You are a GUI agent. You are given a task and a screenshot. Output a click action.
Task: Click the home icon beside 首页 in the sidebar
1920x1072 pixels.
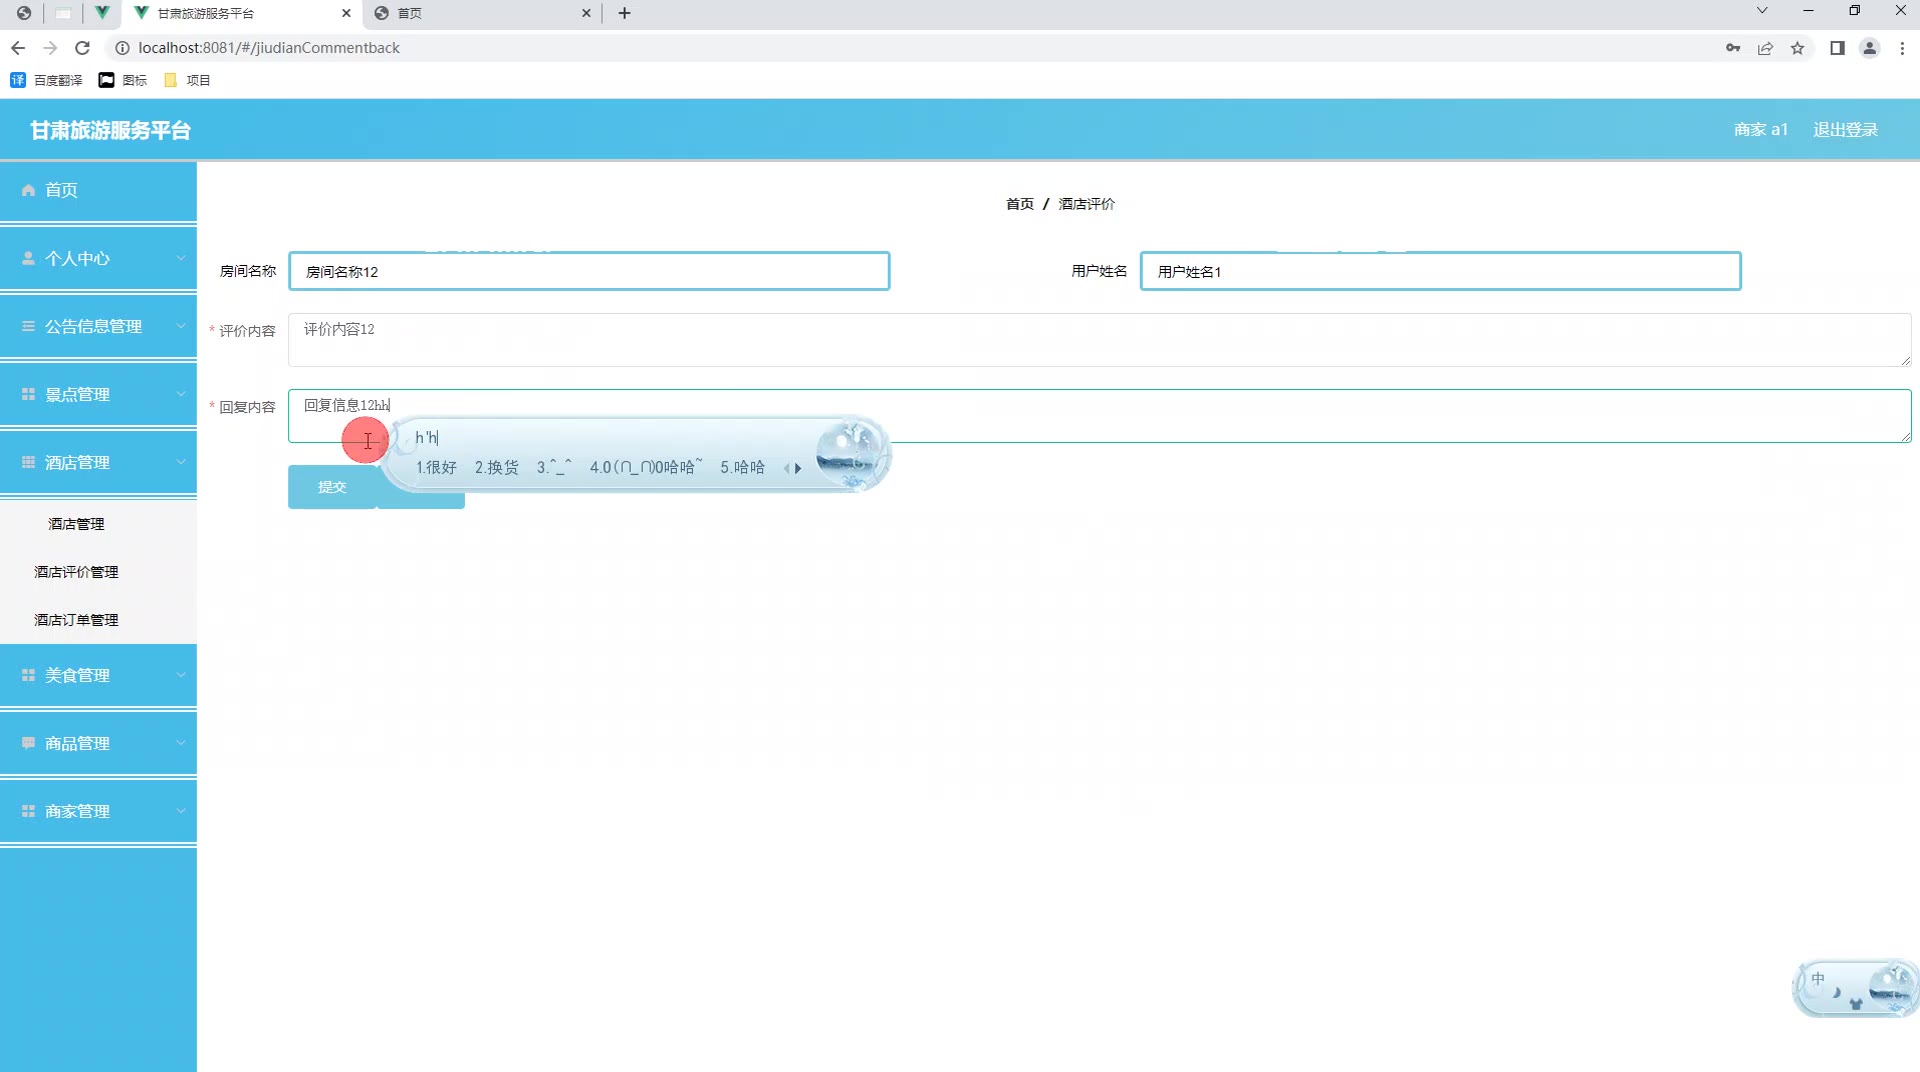[x=28, y=190]
